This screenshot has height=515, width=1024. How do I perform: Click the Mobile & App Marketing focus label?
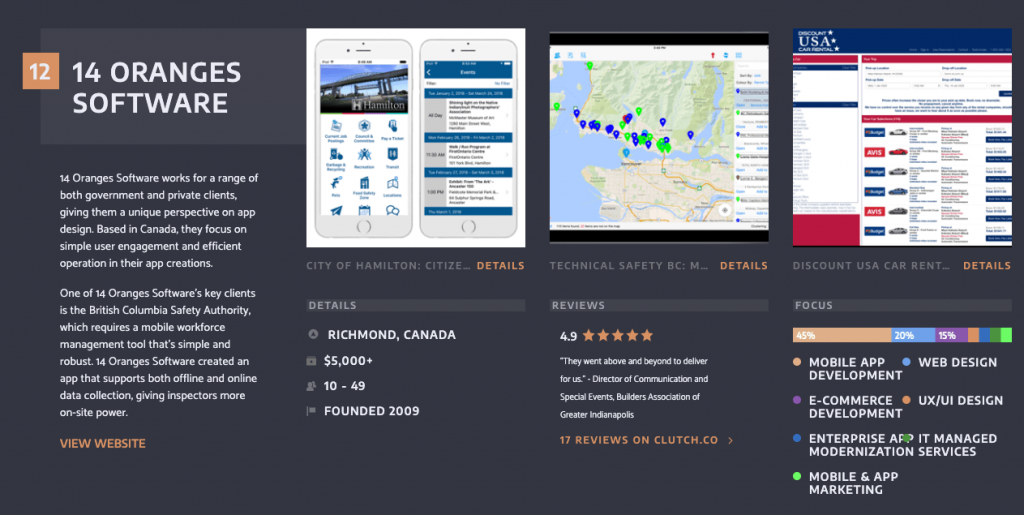click(x=854, y=483)
